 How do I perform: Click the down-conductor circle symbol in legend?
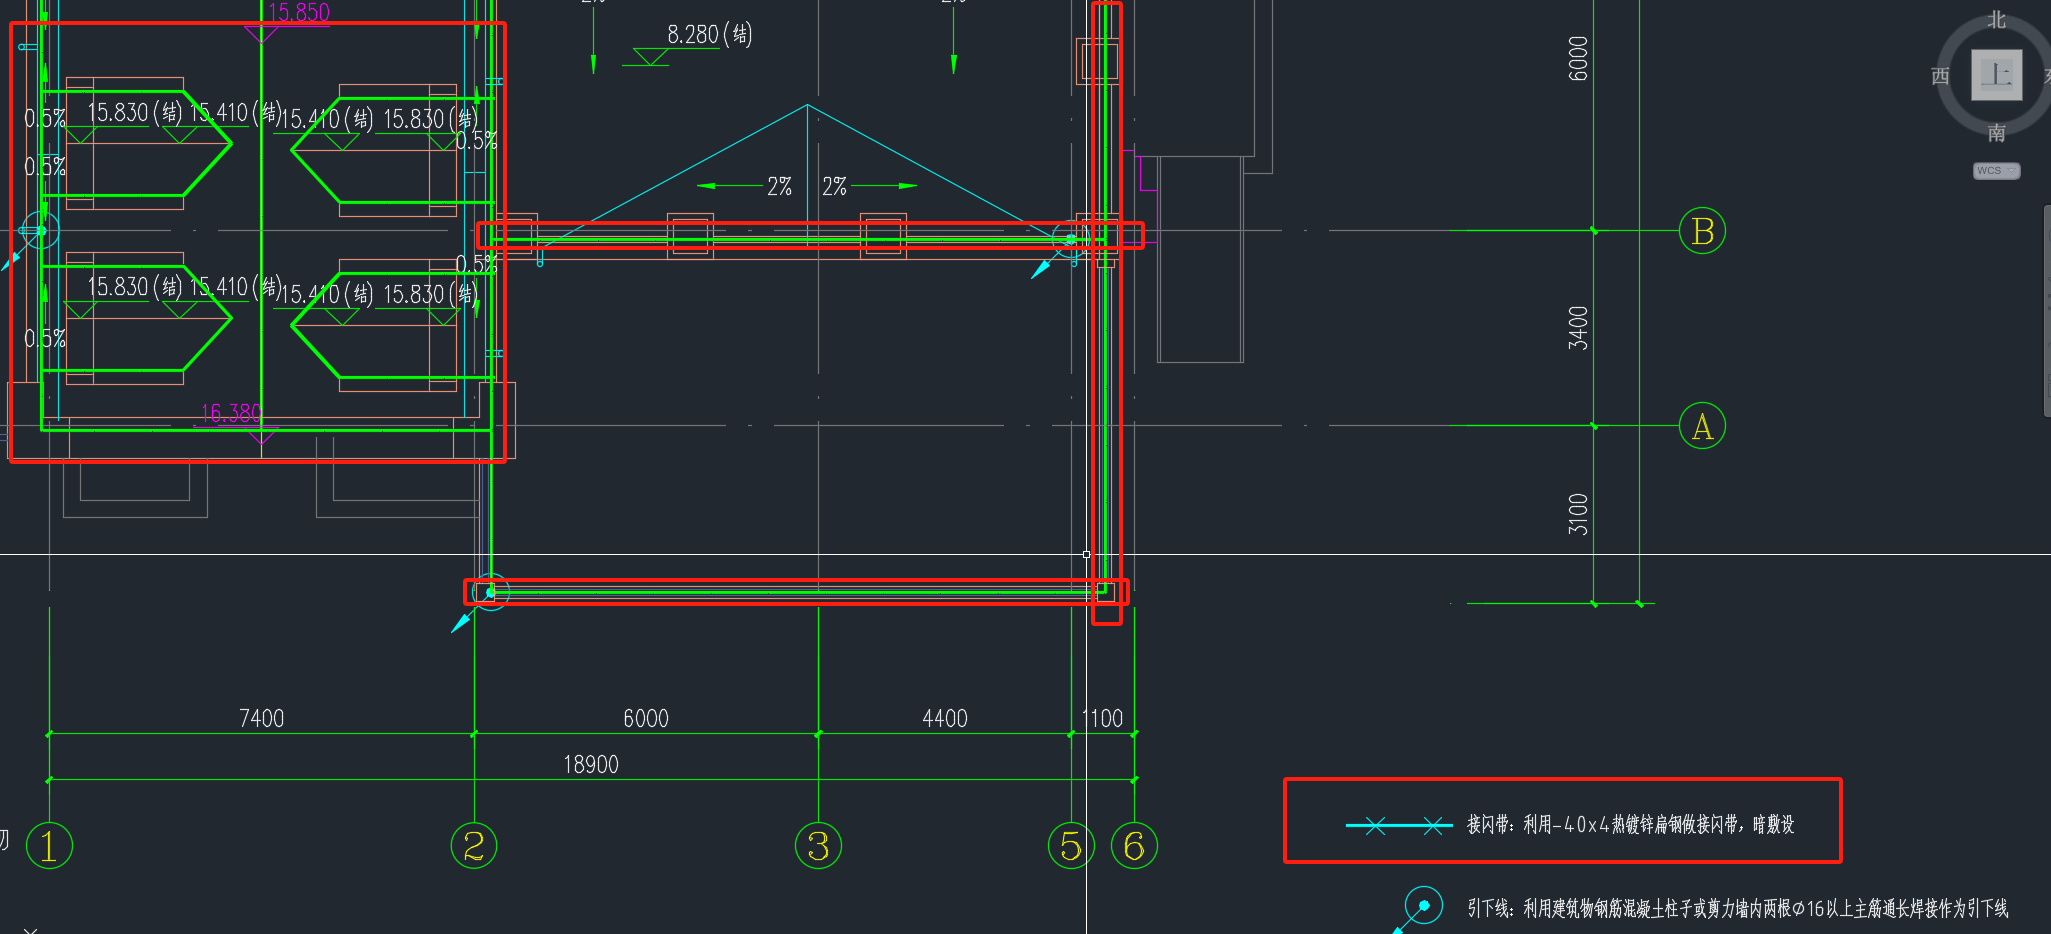[x=1423, y=906]
